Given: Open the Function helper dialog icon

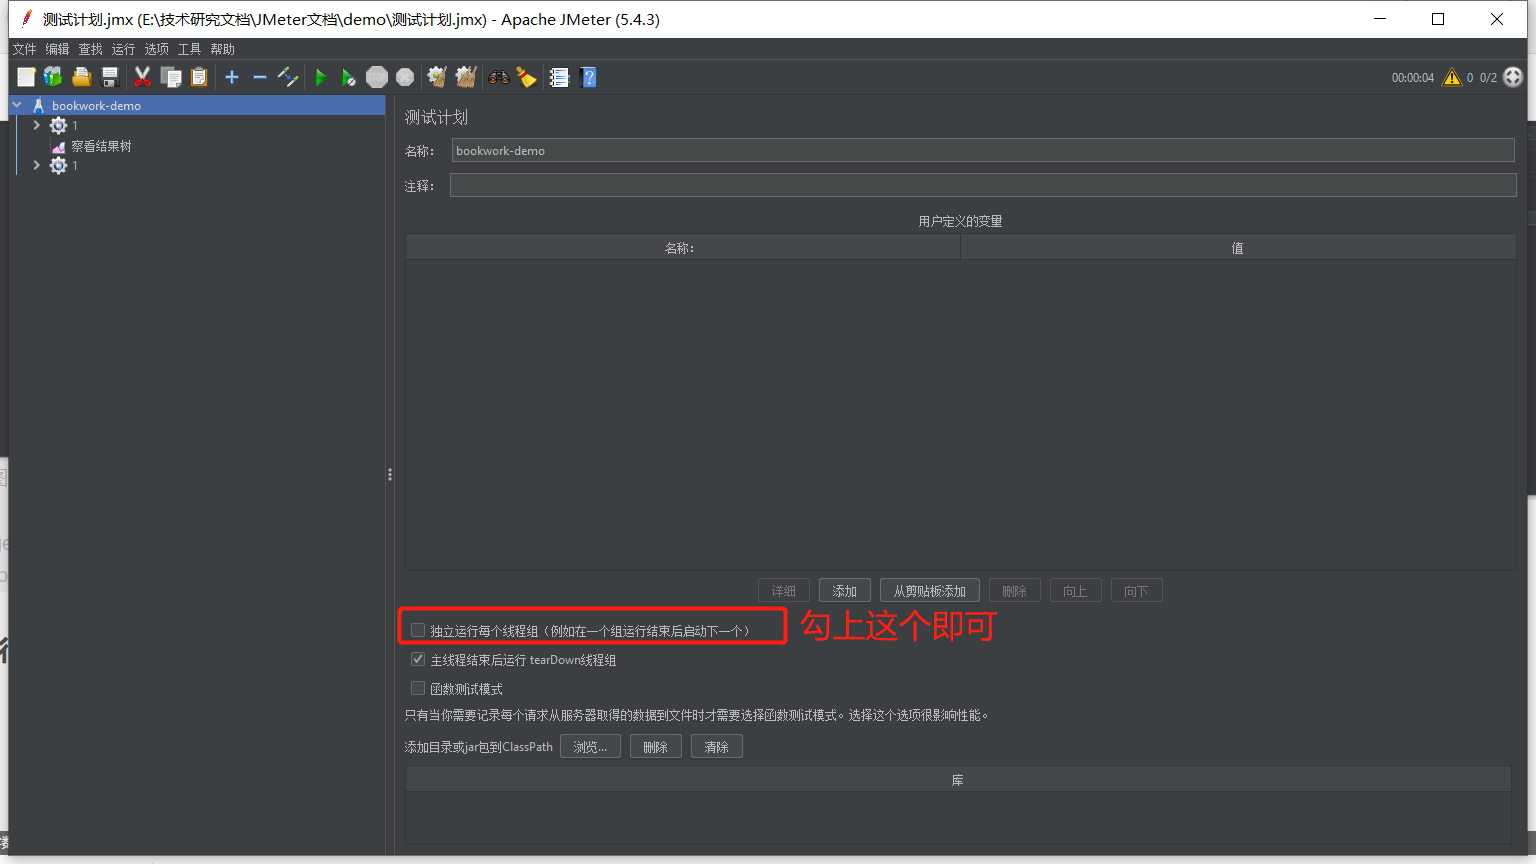Looking at the screenshot, I should [x=559, y=77].
